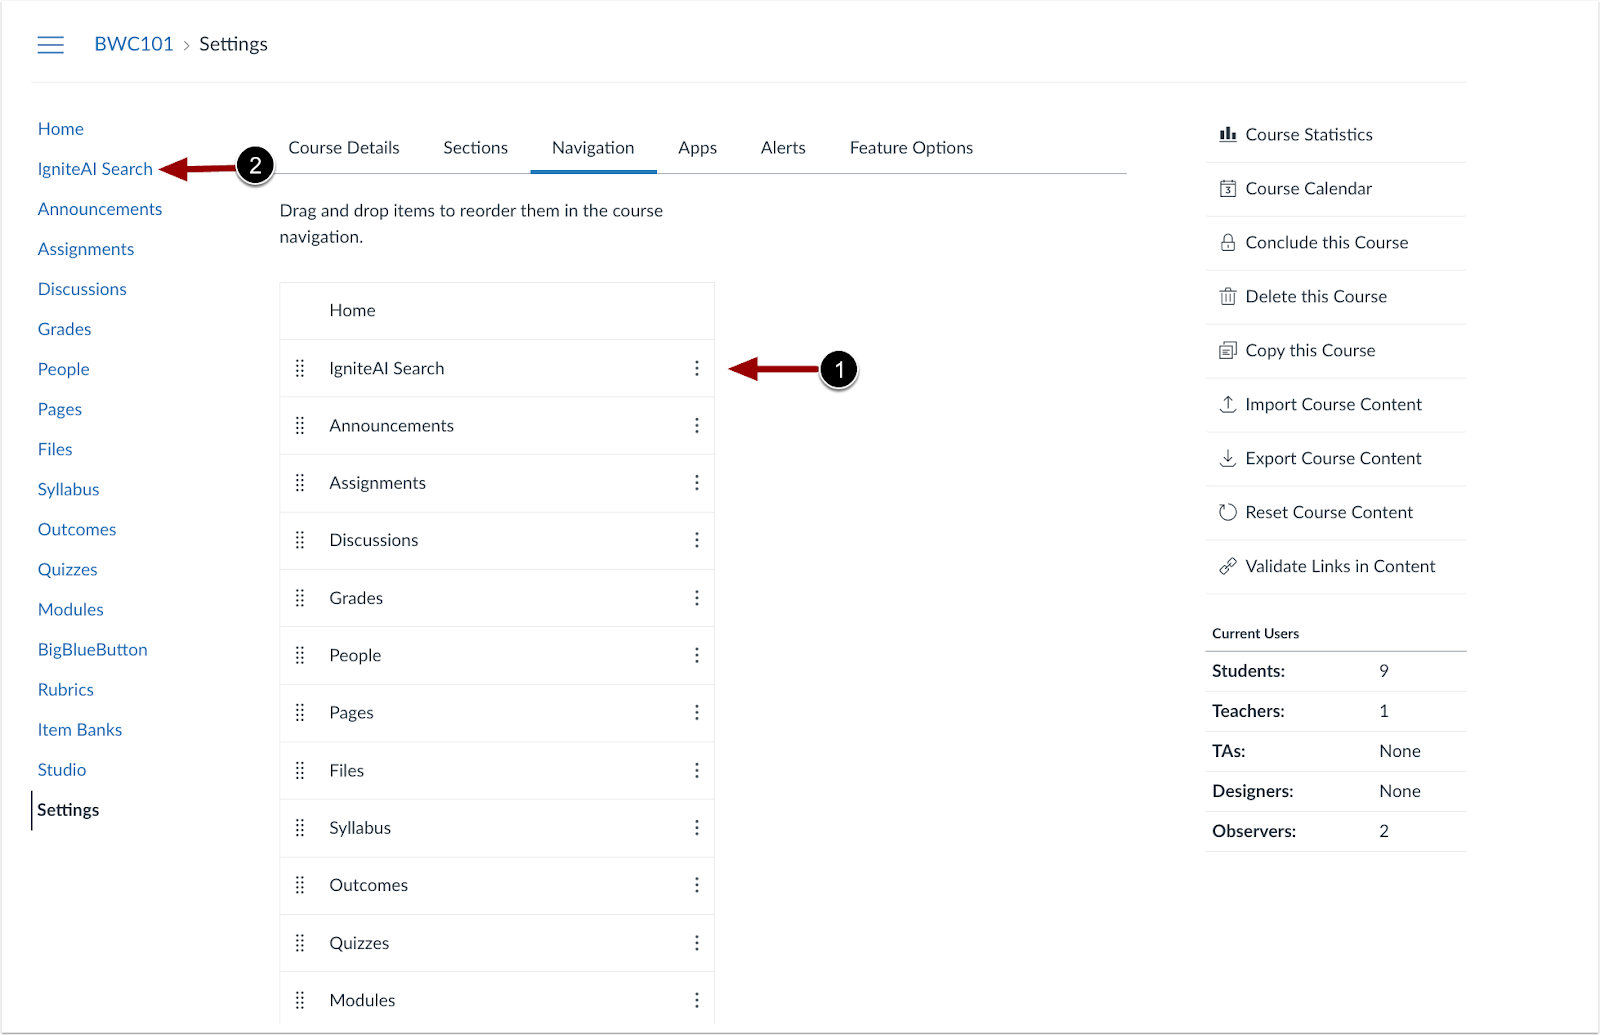Expand options menu on Grades row
Image resolution: width=1600 pixels, height=1035 pixels.
click(x=697, y=597)
